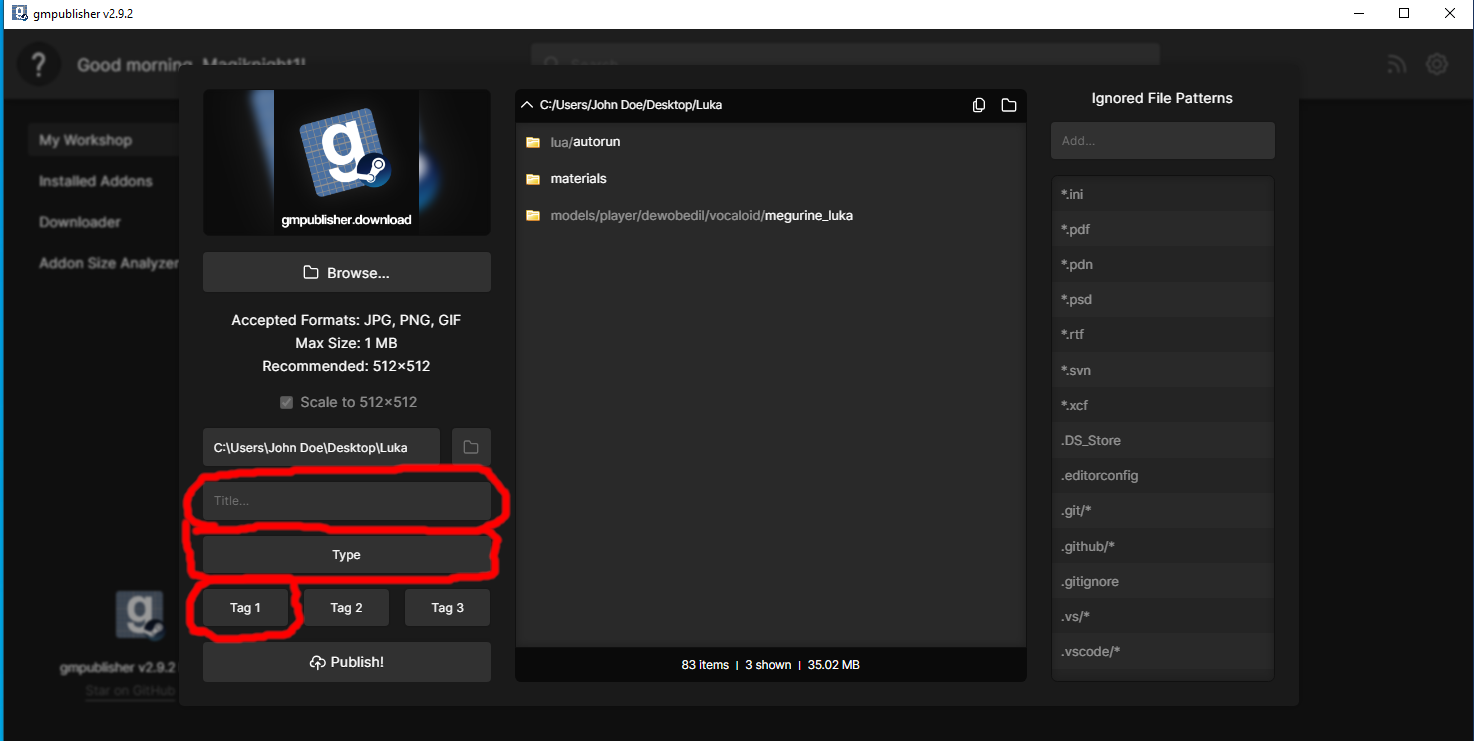Screen dimensions: 1474x741
Task: Click the Ignored File Patterns heading
Action: pyautogui.click(x=1162, y=98)
